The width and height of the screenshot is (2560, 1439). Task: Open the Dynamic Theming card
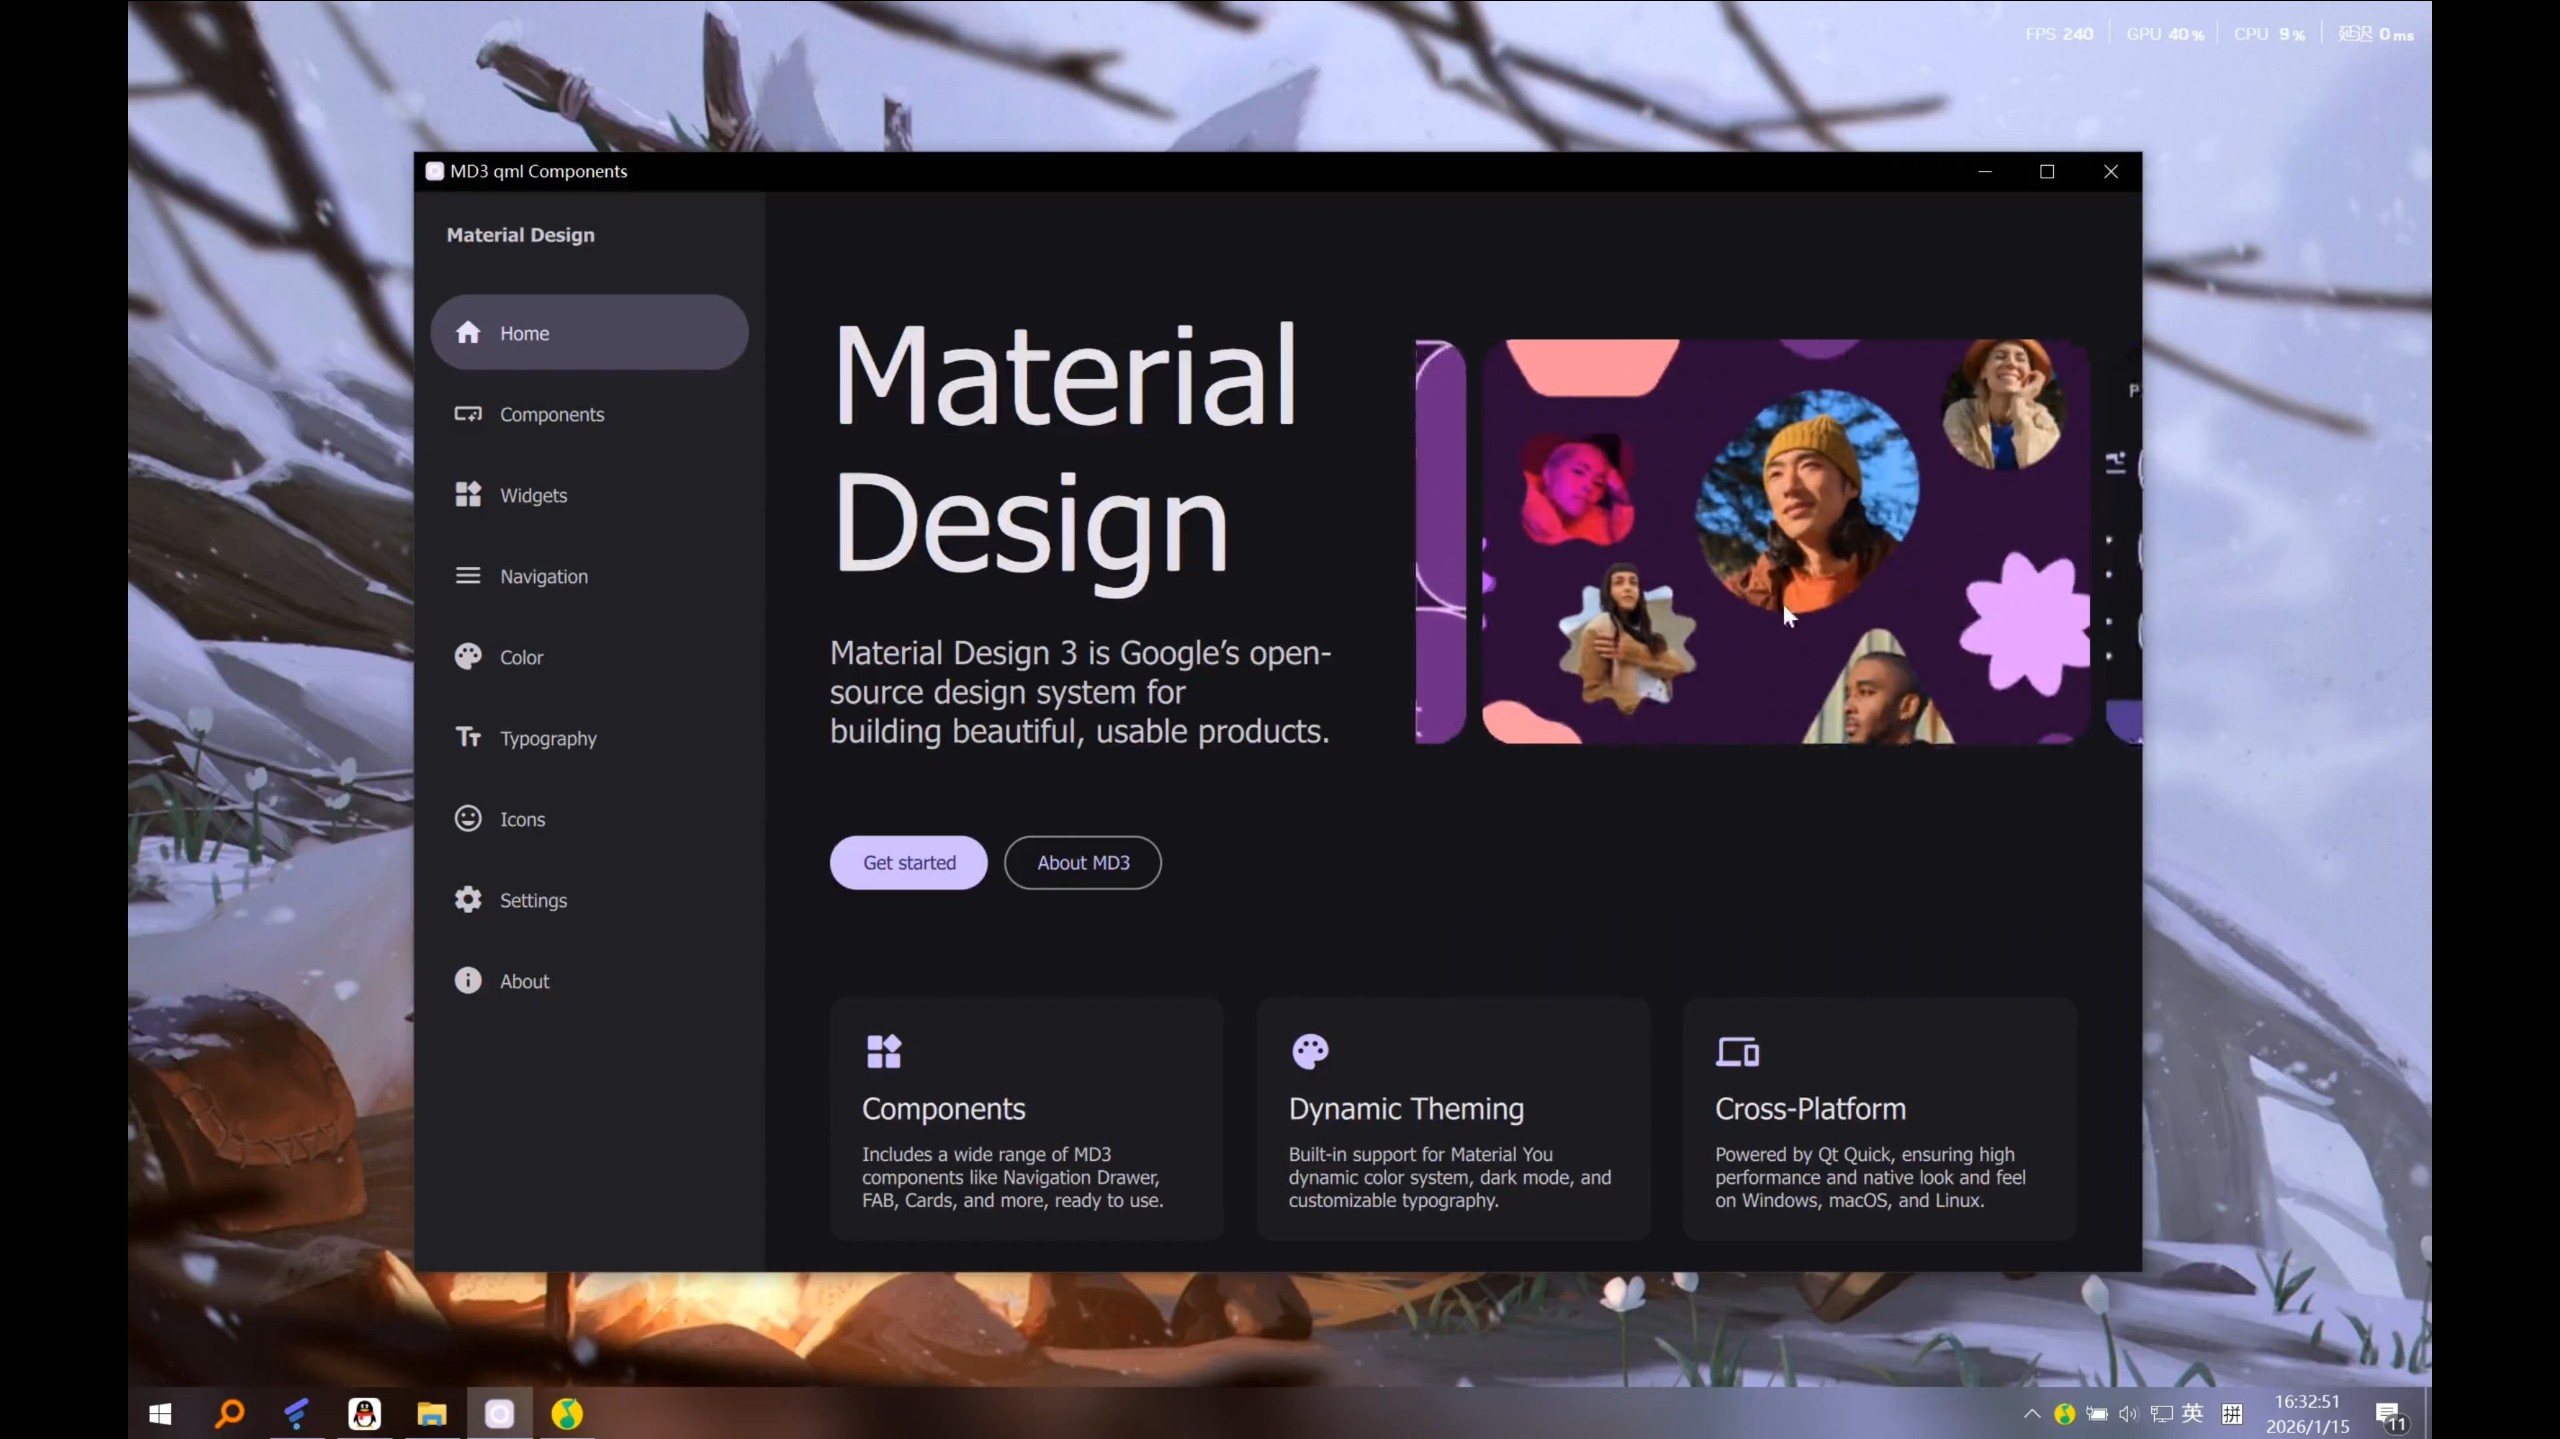click(x=1452, y=1120)
